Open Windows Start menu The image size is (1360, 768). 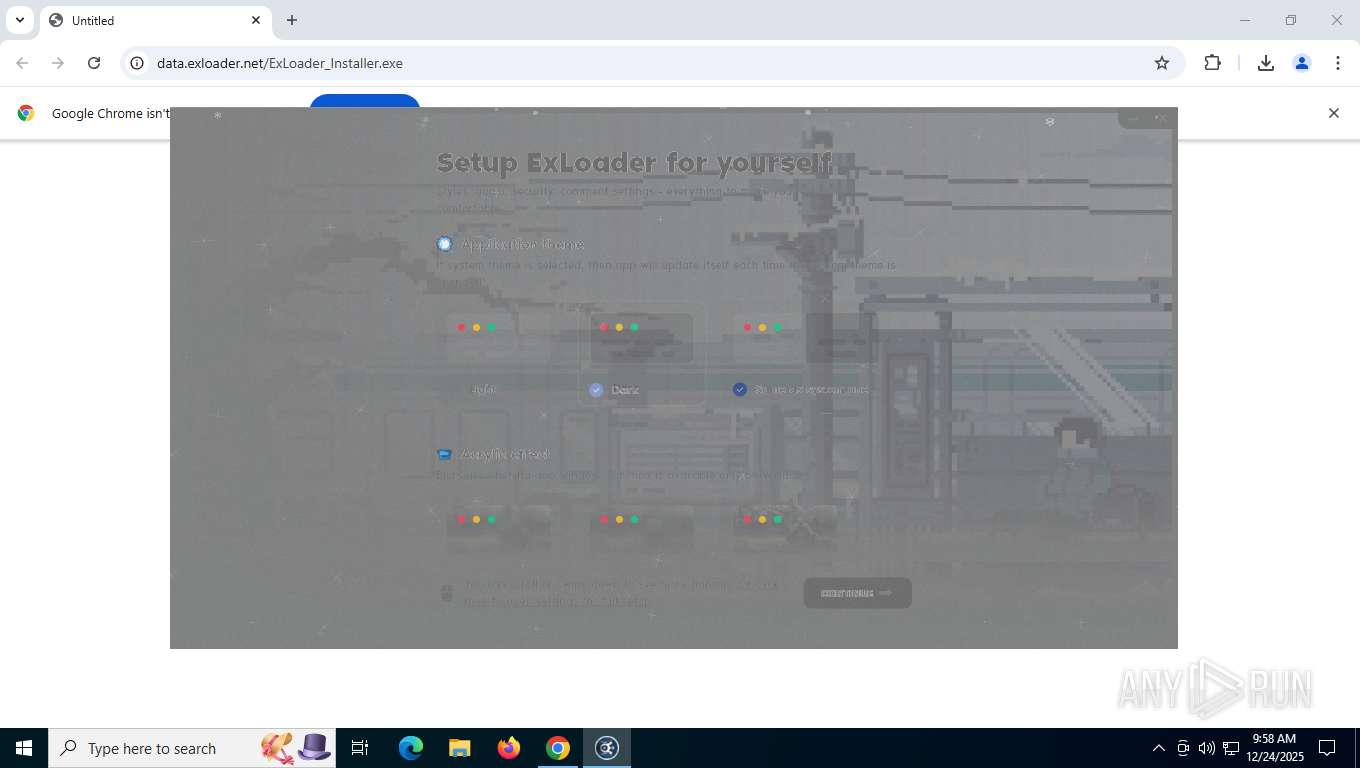click(24, 748)
